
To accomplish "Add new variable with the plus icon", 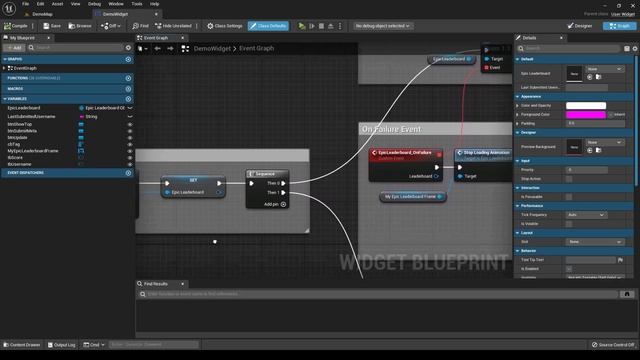I will [128, 99].
